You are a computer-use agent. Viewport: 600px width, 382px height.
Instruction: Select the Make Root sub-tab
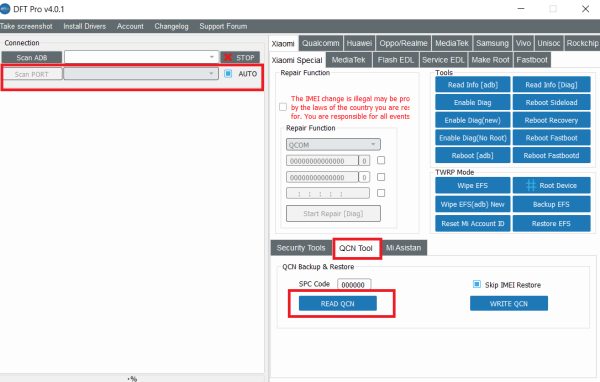490,60
